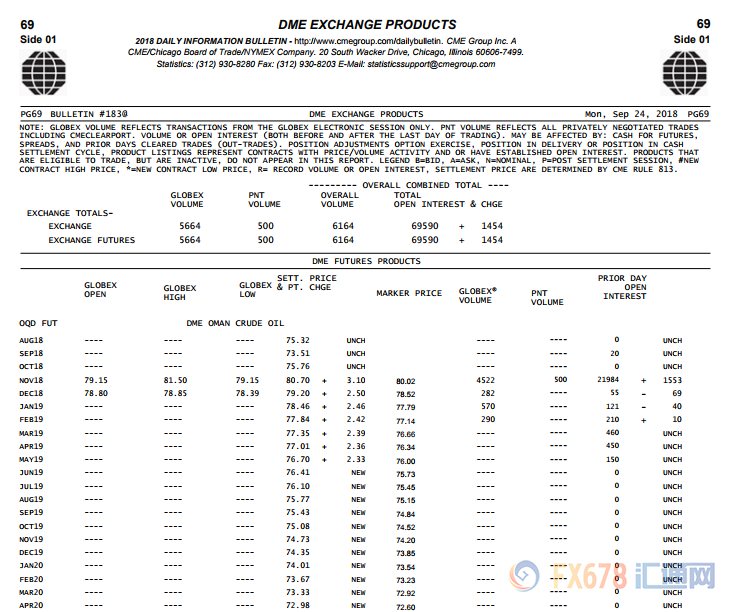Click the PRIOR DAY OPEN INTEREST header

[x=622, y=287]
